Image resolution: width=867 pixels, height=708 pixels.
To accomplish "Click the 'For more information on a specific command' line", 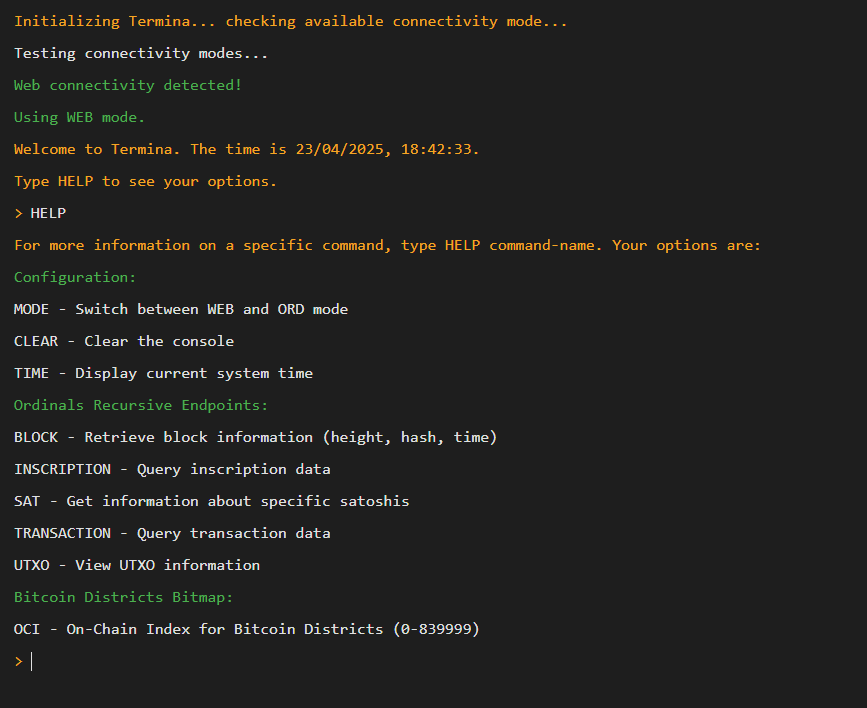I will click(387, 246).
